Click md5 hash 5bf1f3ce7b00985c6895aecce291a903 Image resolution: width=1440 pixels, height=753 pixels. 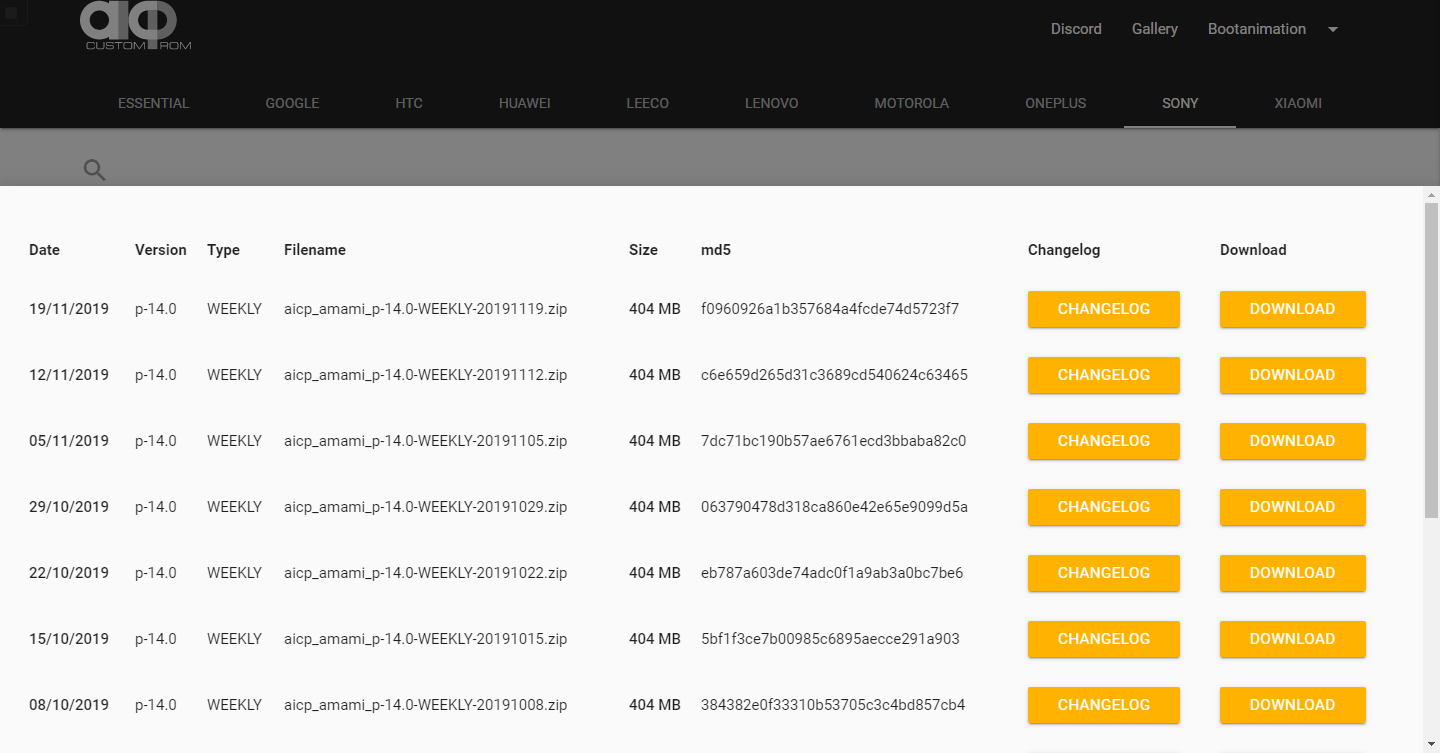830,639
